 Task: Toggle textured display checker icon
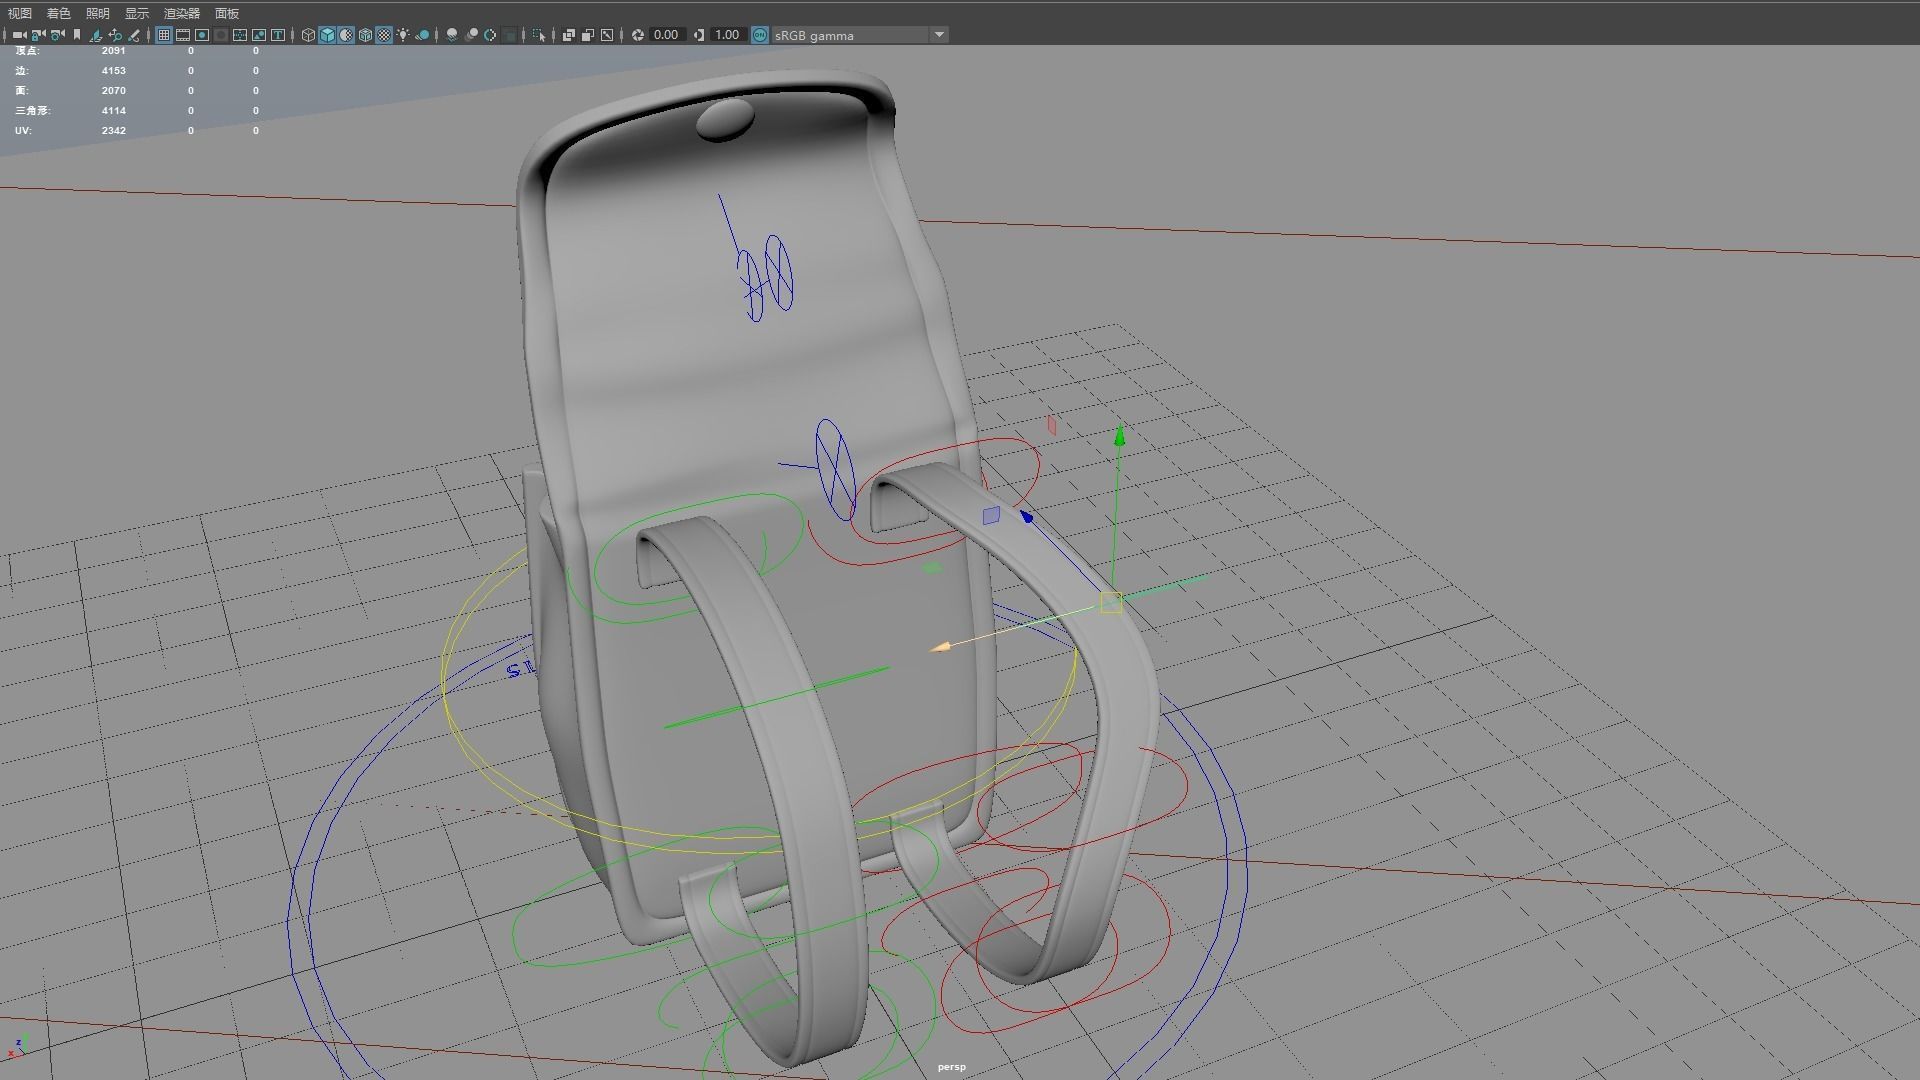click(384, 35)
